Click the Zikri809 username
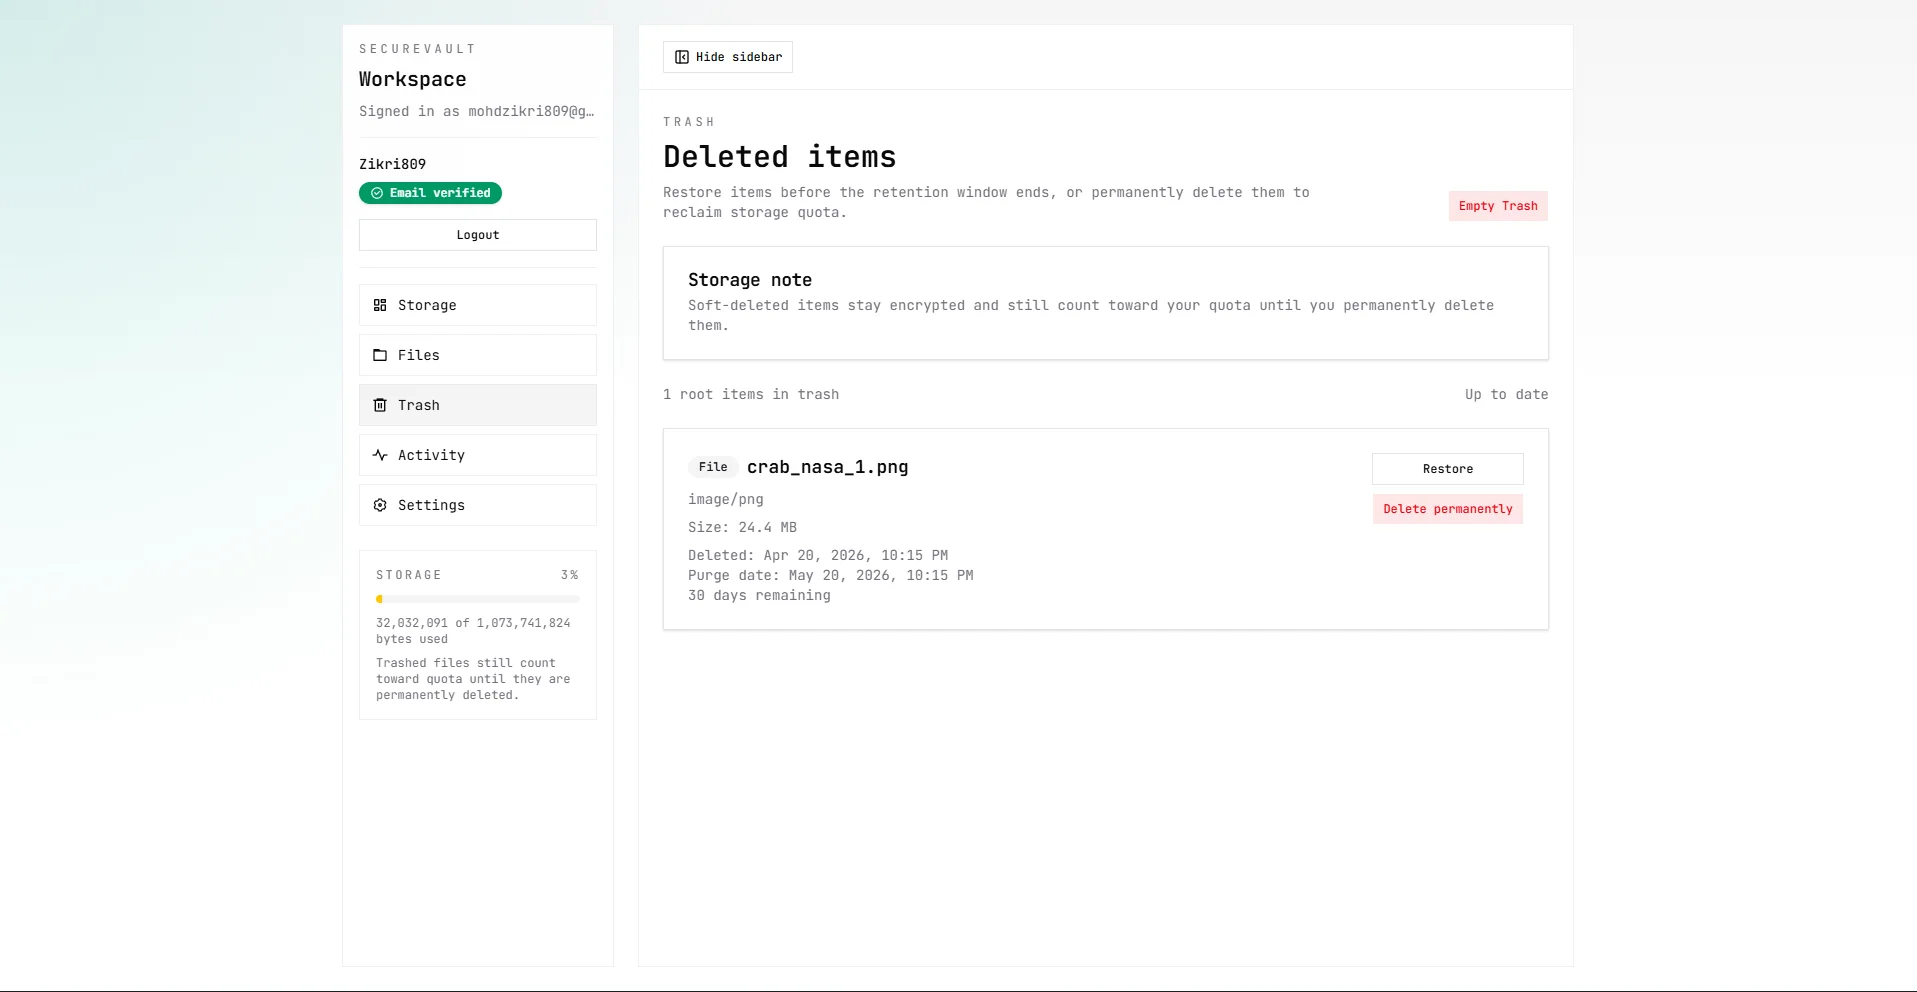The image size is (1917, 992). [x=393, y=164]
